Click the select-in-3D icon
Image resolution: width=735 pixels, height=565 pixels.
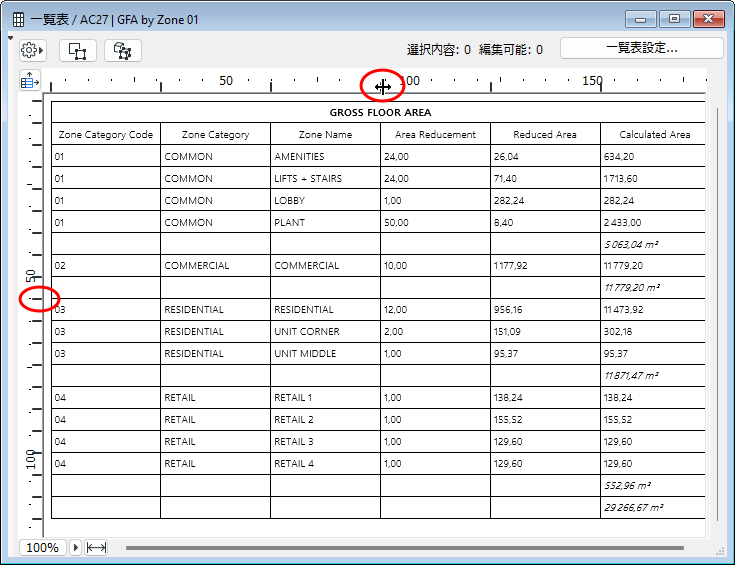[x=122, y=50]
